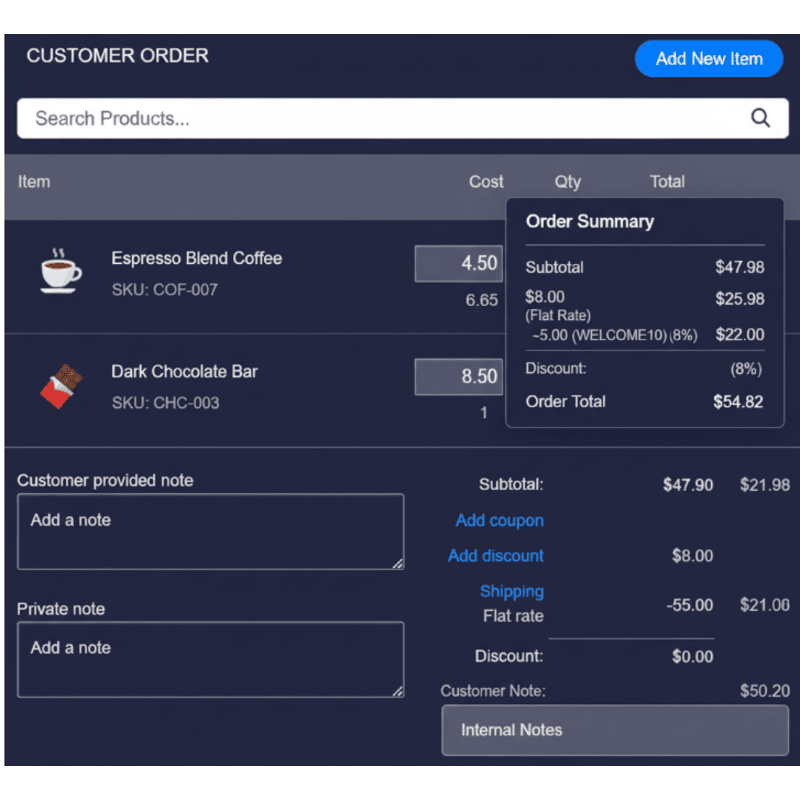Click the CUSTOMER ORDER title
This screenshot has width=800, height=800.
pos(117,56)
